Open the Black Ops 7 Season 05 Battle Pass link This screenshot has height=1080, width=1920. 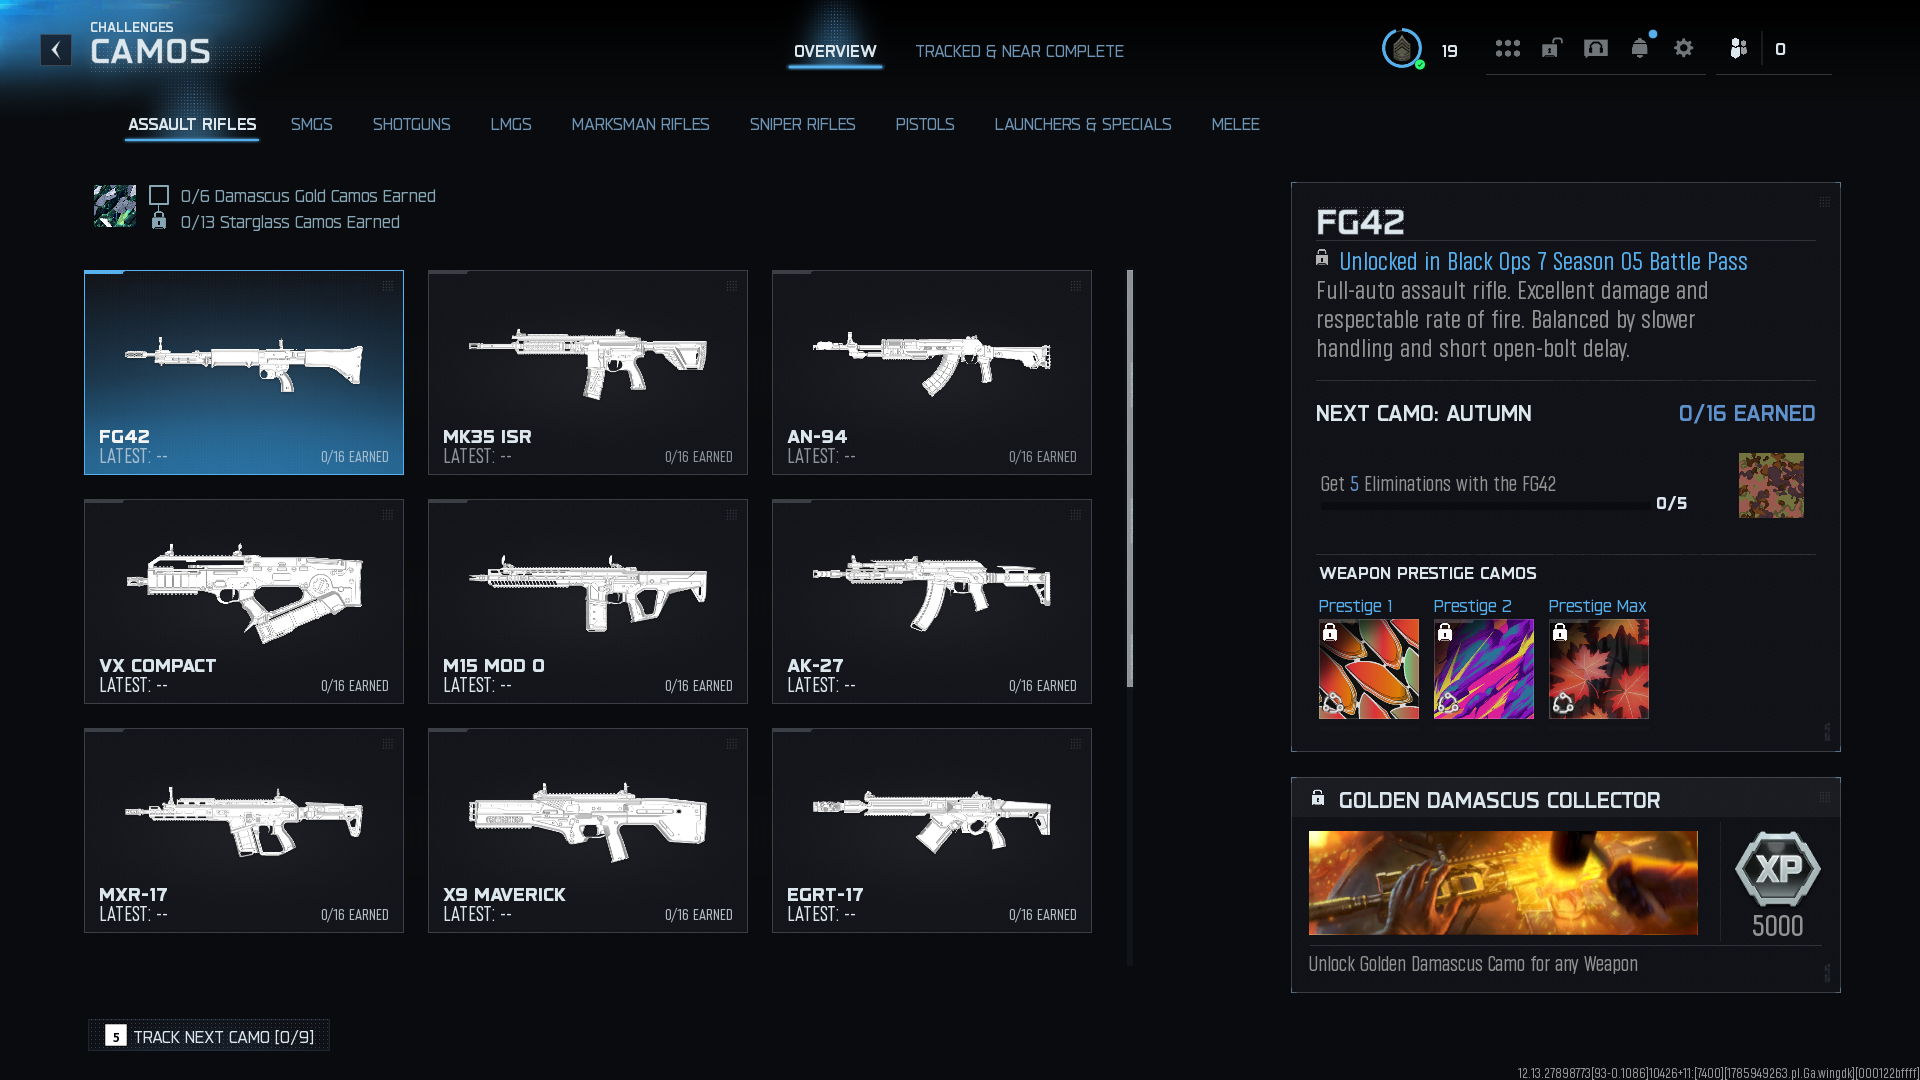coord(1543,261)
